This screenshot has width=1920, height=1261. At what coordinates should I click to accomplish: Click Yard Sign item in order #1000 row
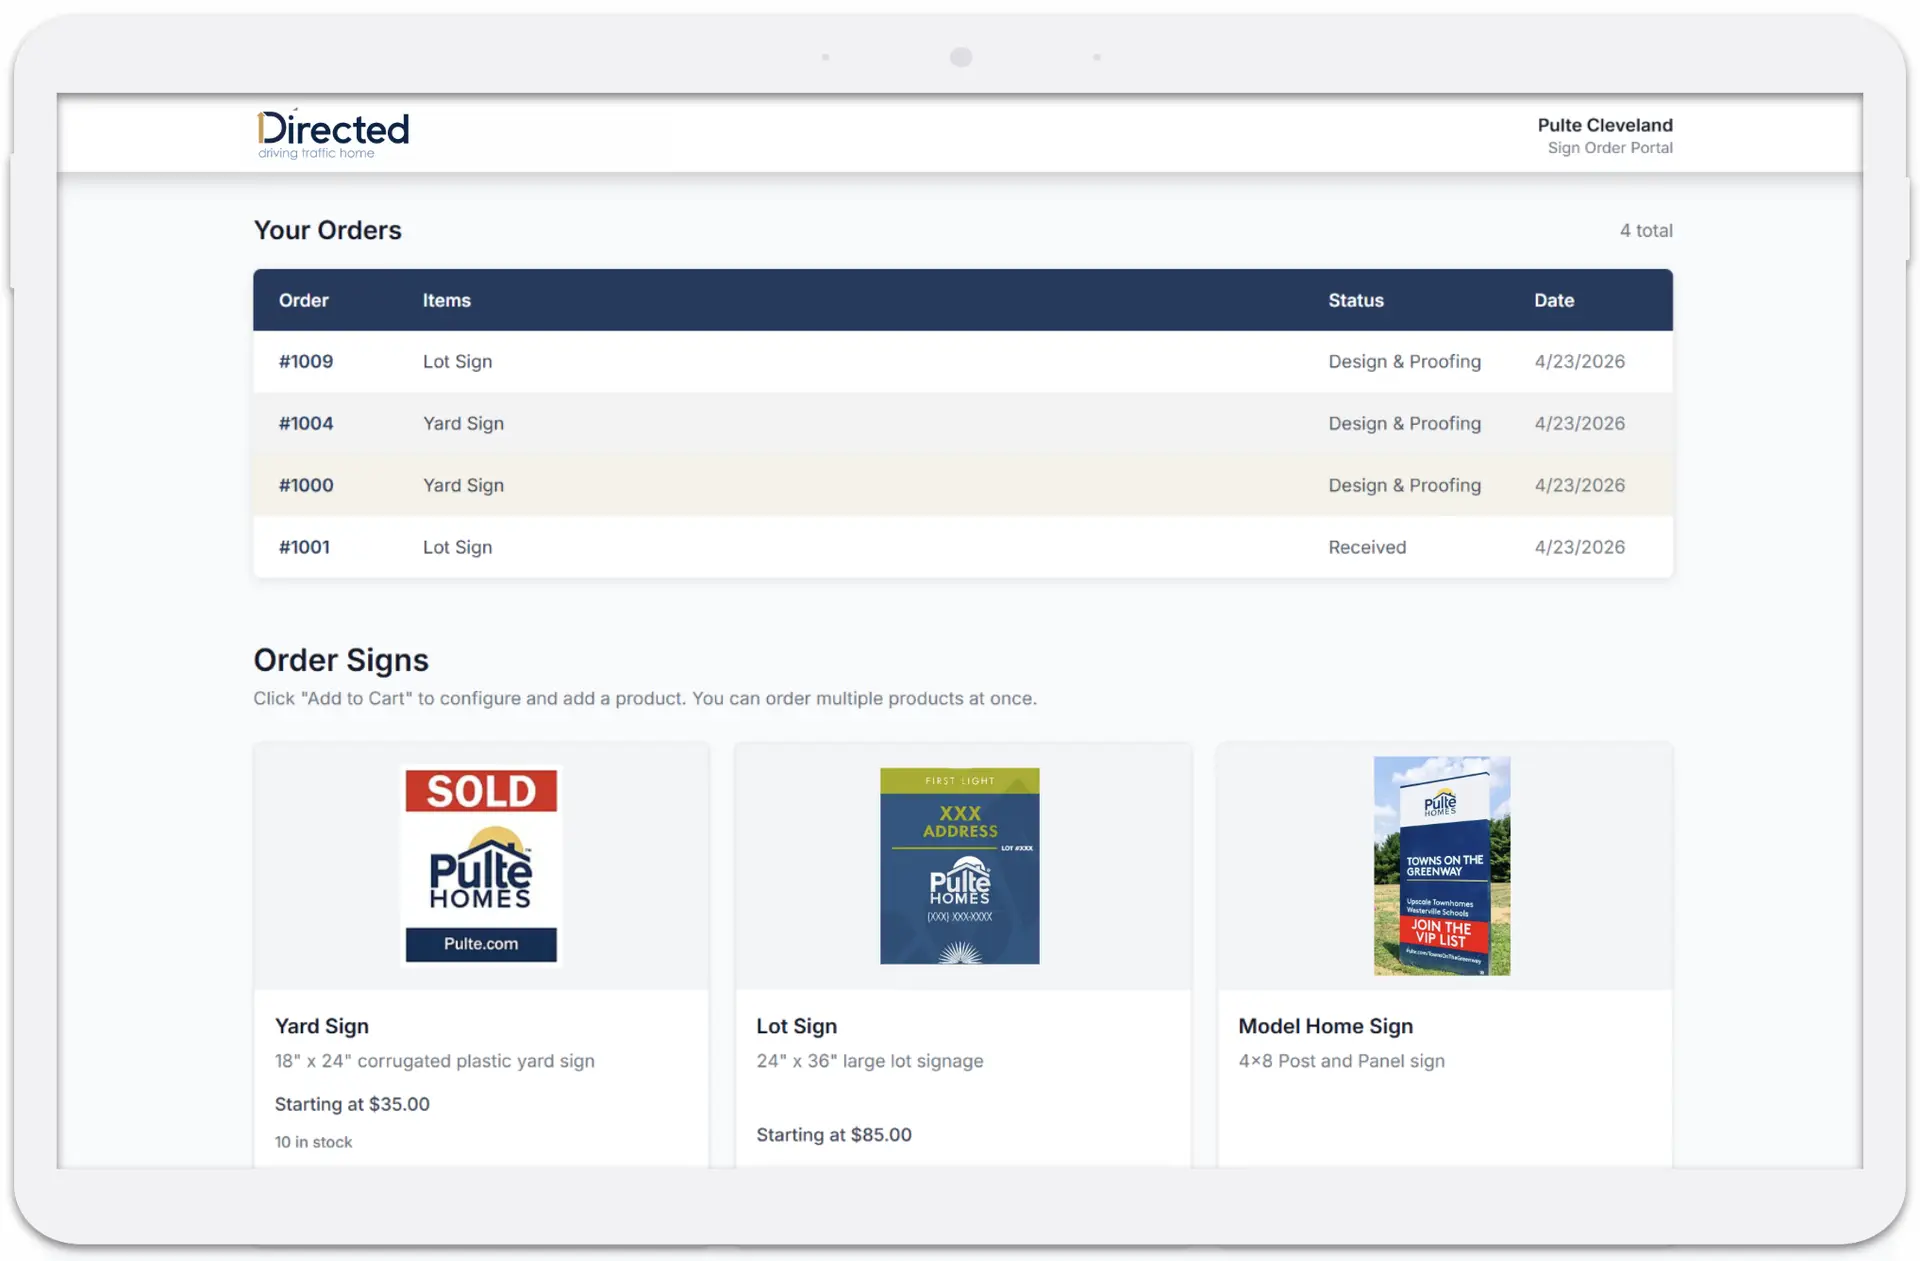(x=463, y=486)
